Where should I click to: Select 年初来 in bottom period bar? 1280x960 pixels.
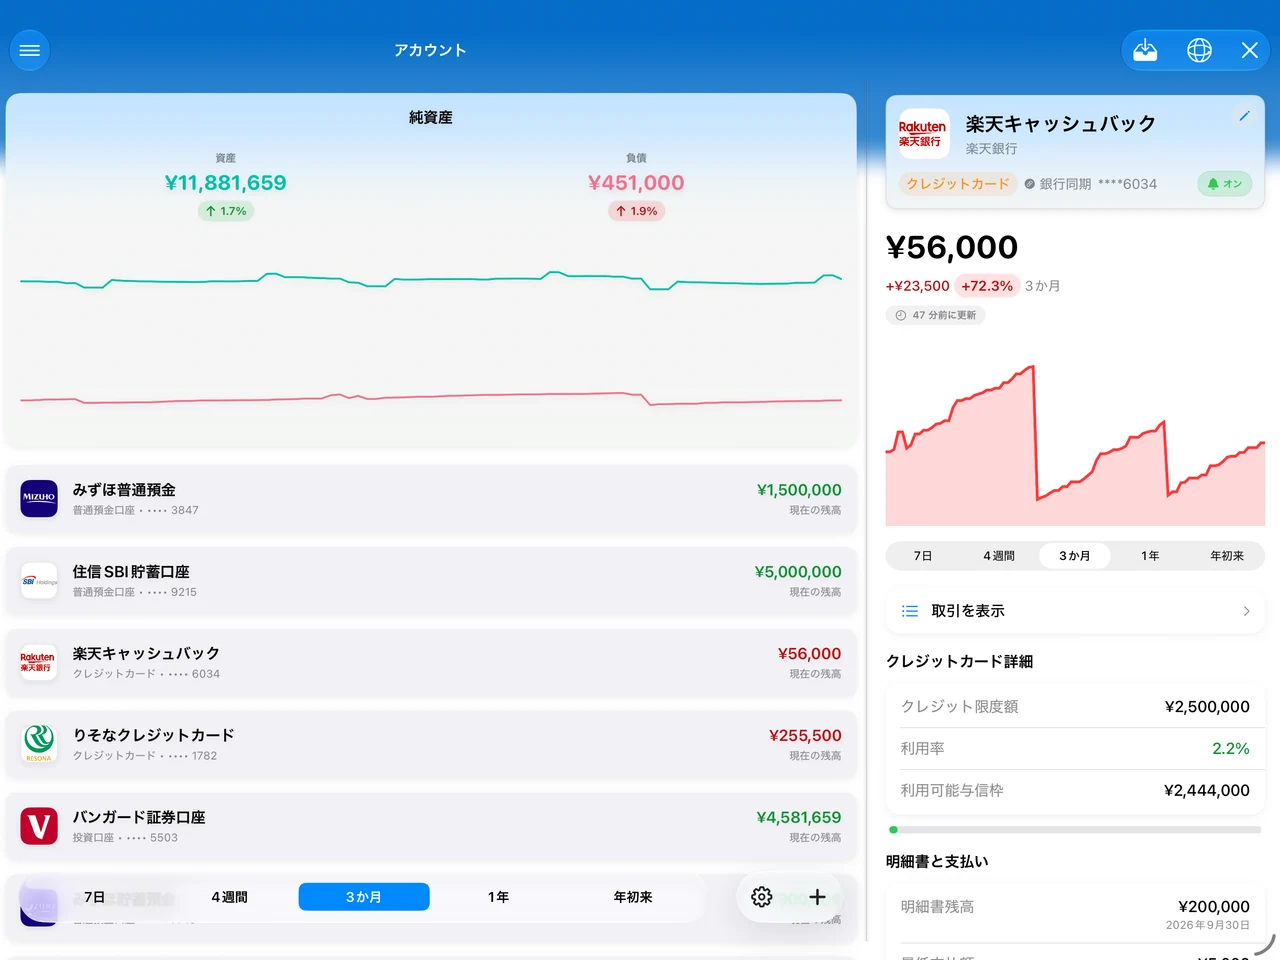[633, 897]
